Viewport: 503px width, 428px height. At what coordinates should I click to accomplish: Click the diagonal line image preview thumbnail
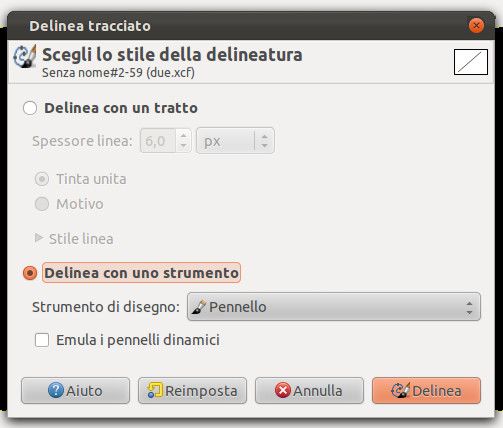click(471, 62)
